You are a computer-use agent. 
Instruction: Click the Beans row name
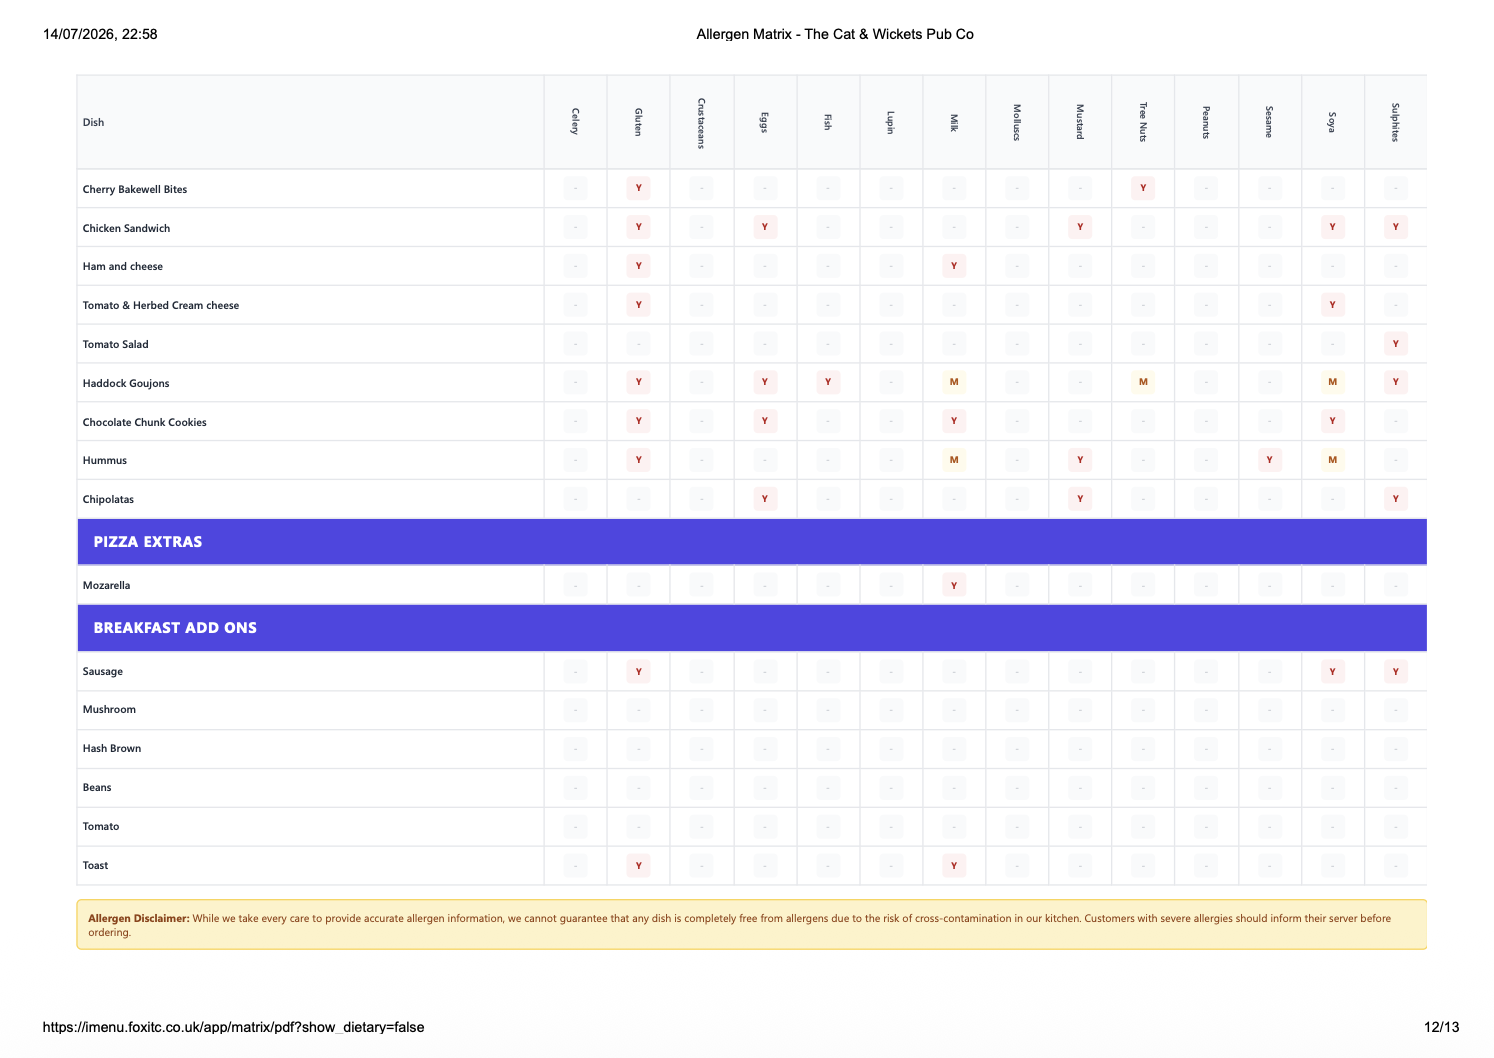pyautogui.click(x=97, y=787)
